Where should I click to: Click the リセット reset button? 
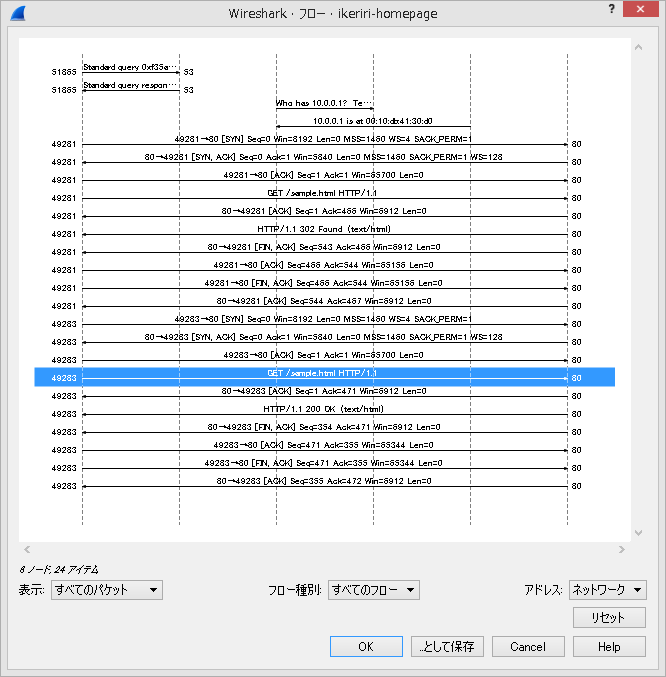(609, 617)
